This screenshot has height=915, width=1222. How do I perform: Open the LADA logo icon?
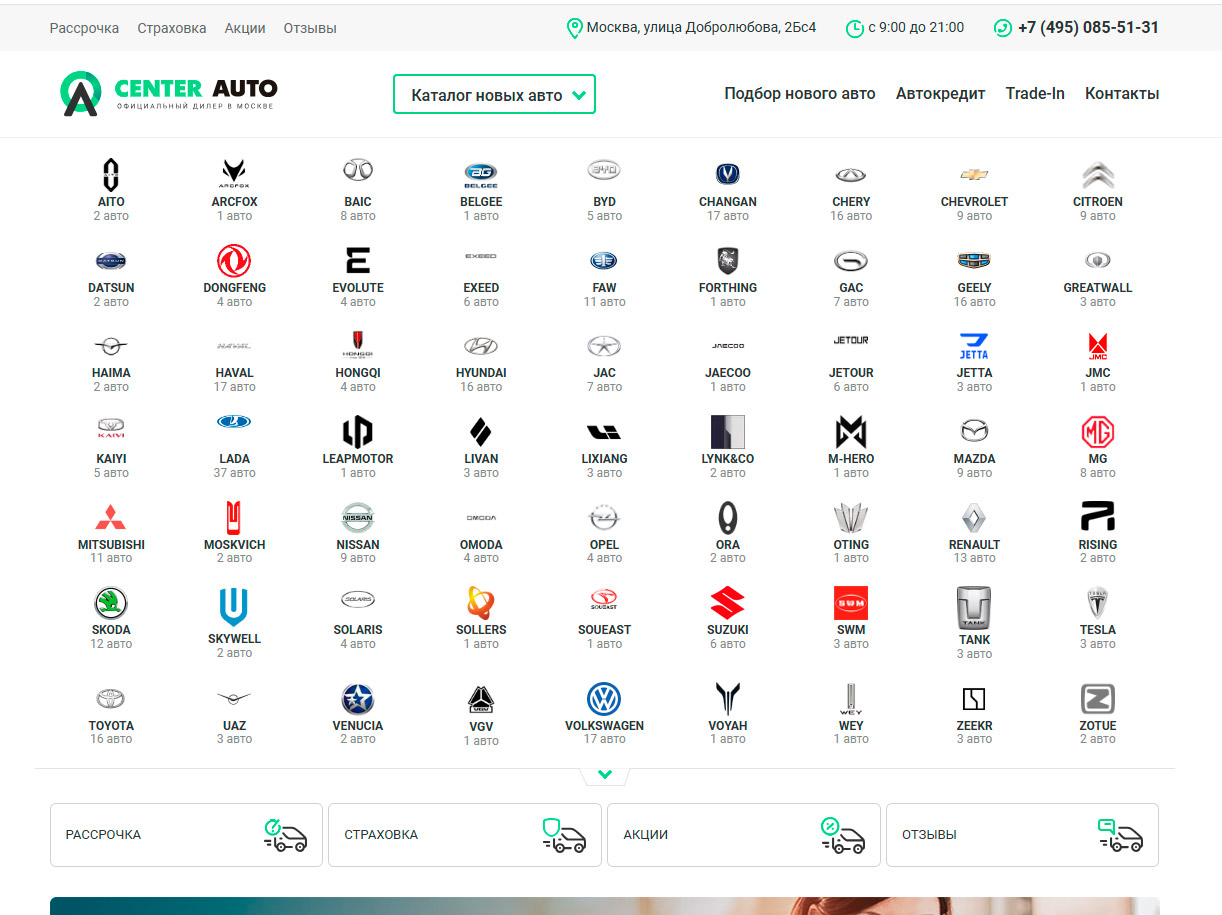[x=234, y=422]
